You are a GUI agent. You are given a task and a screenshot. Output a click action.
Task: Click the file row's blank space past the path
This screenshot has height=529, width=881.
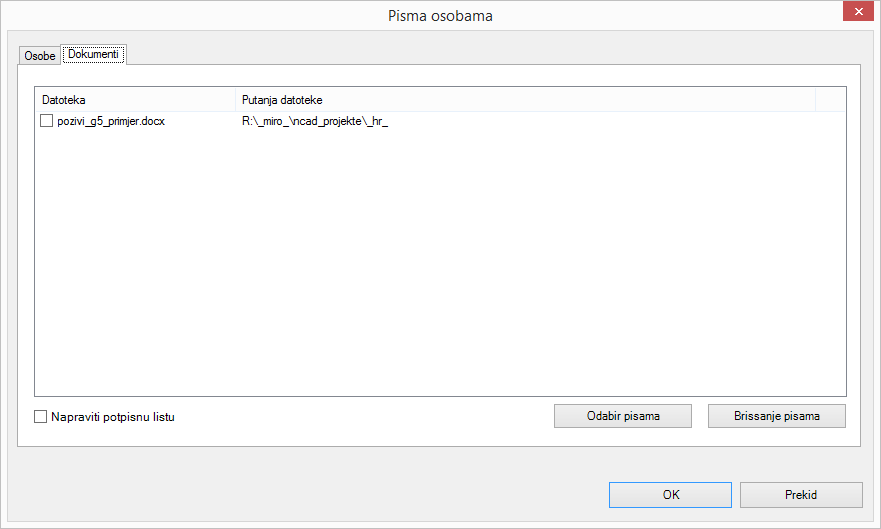pyautogui.click(x=616, y=121)
